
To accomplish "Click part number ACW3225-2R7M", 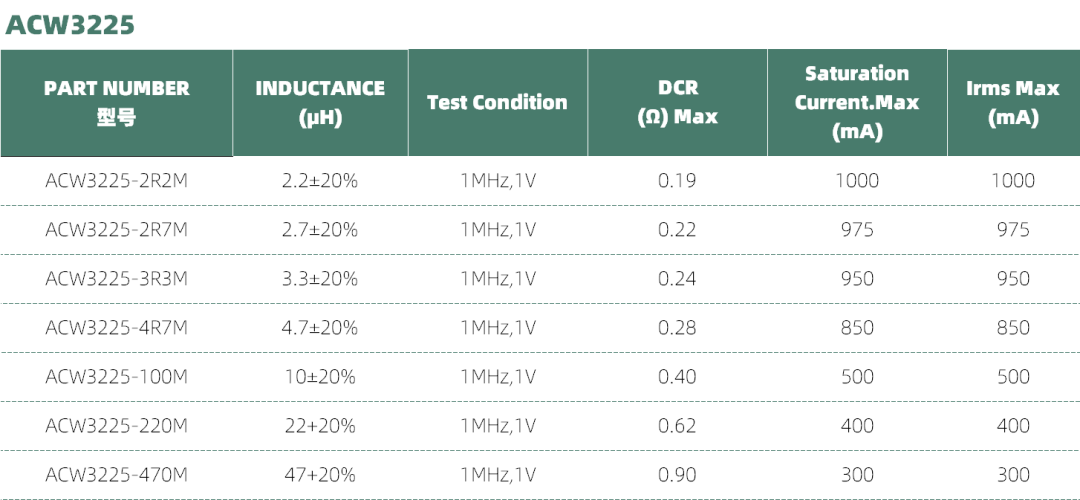I will 116,230.
